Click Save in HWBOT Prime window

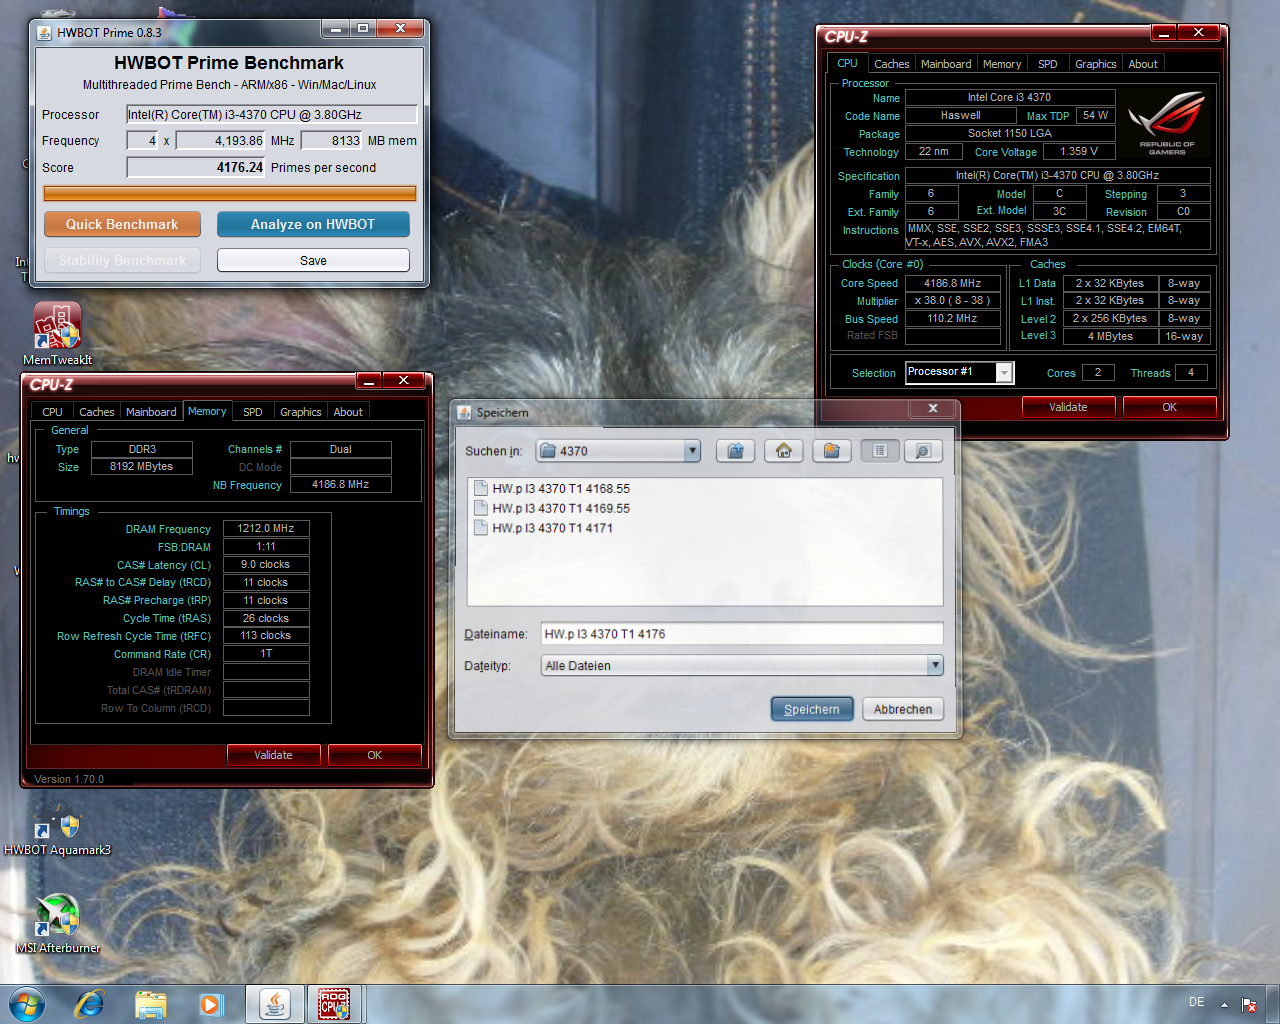[313, 260]
